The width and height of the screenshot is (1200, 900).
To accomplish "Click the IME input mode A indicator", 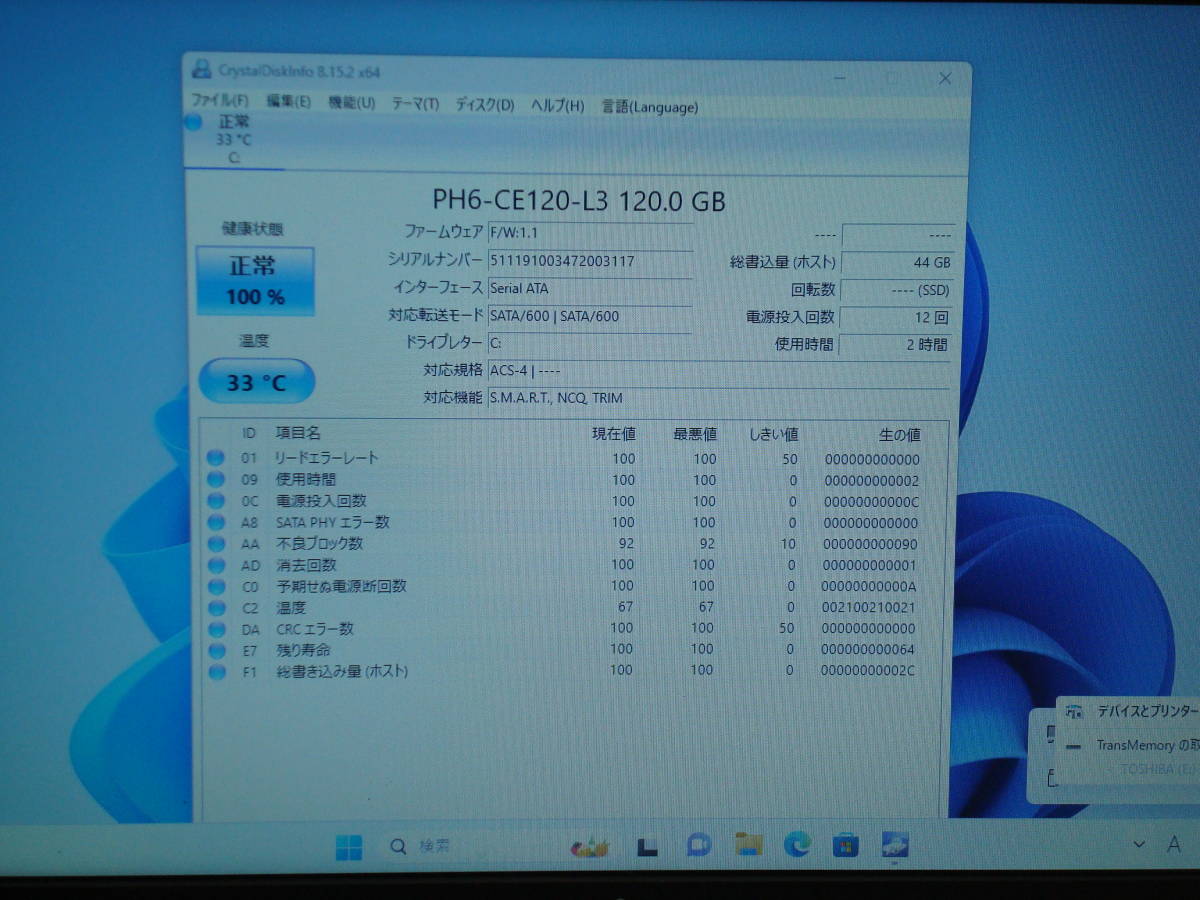I will point(1174,845).
